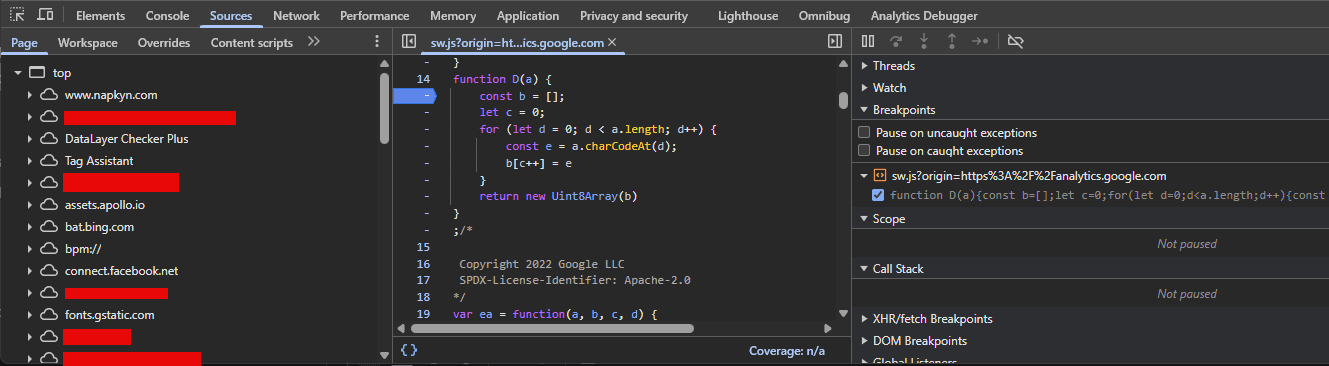This screenshot has height=366, width=1329.
Task: Open the more tabs chevron in navigator
Action: point(313,41)
